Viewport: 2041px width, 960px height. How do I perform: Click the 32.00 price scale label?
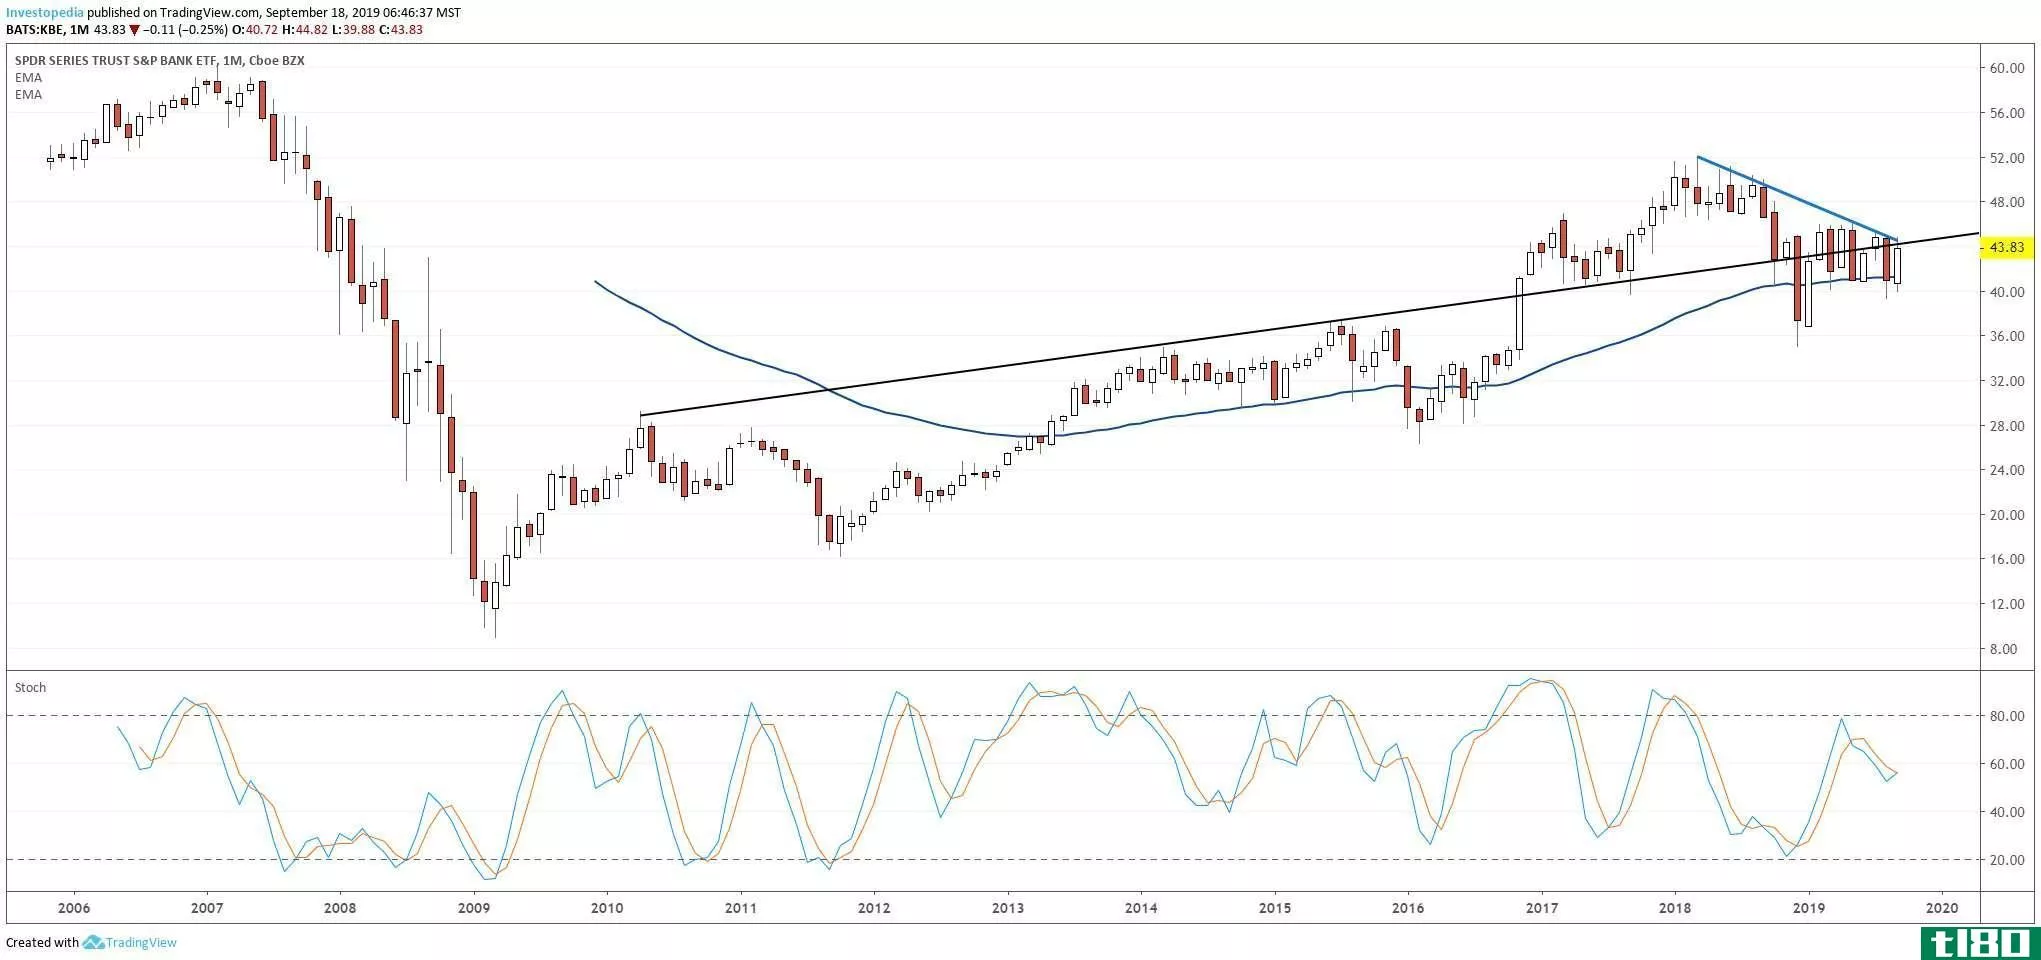pos(2006,381)
